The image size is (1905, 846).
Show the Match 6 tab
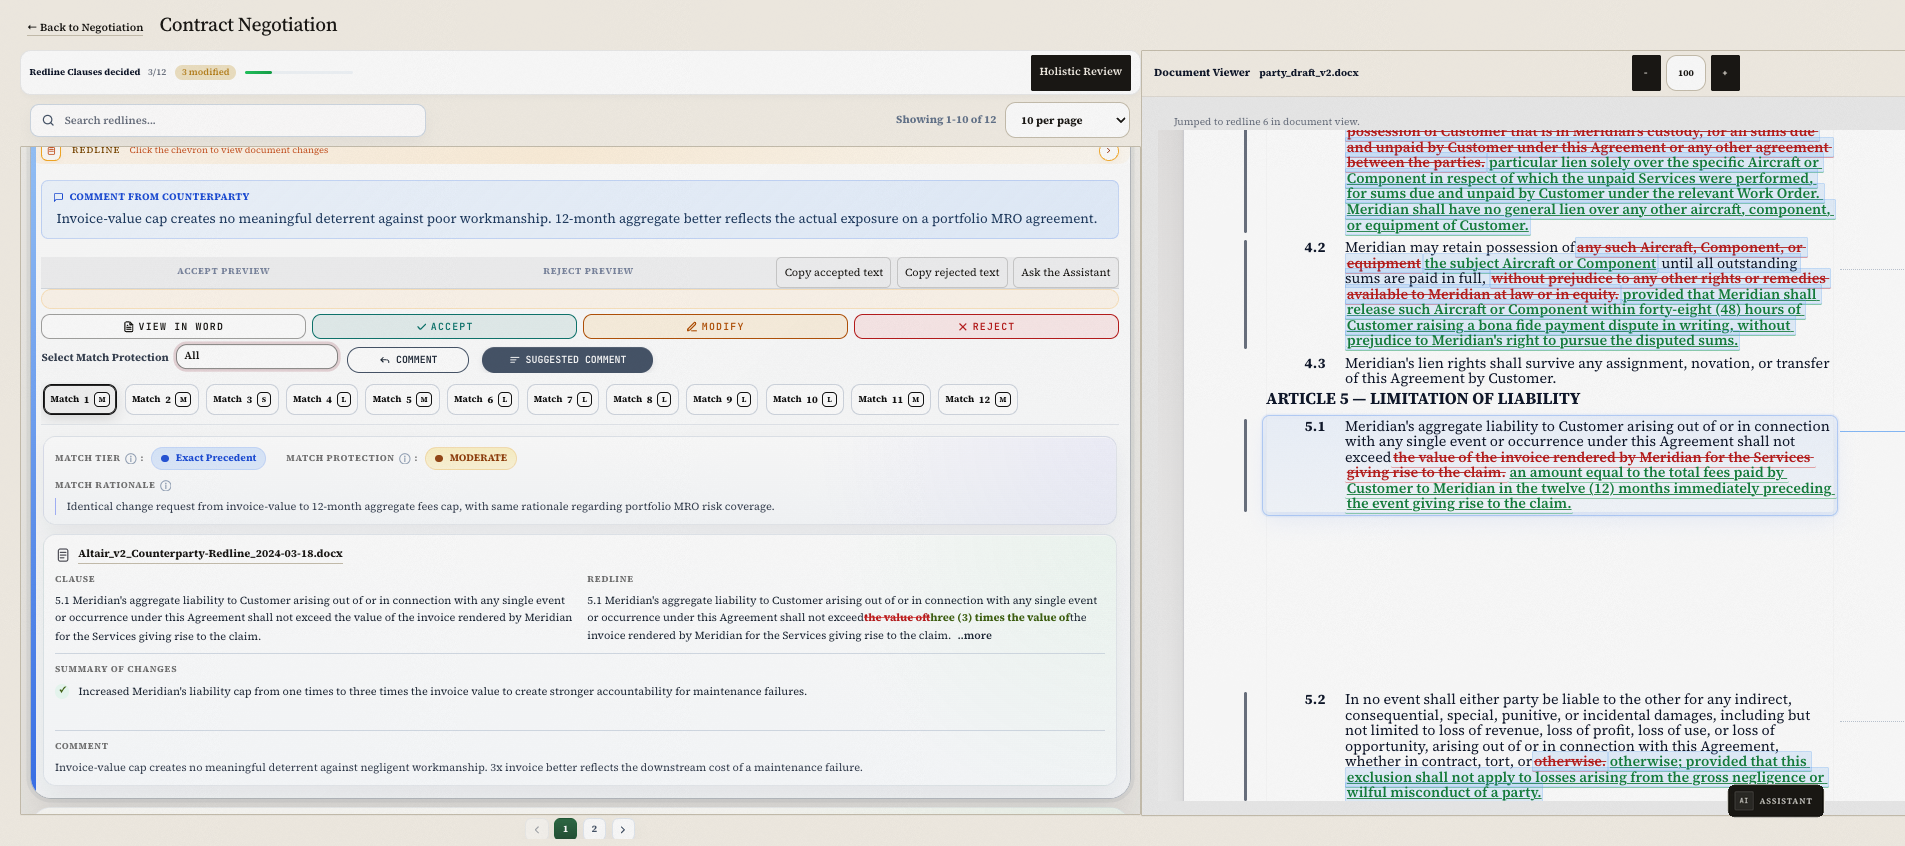(483, 400)
